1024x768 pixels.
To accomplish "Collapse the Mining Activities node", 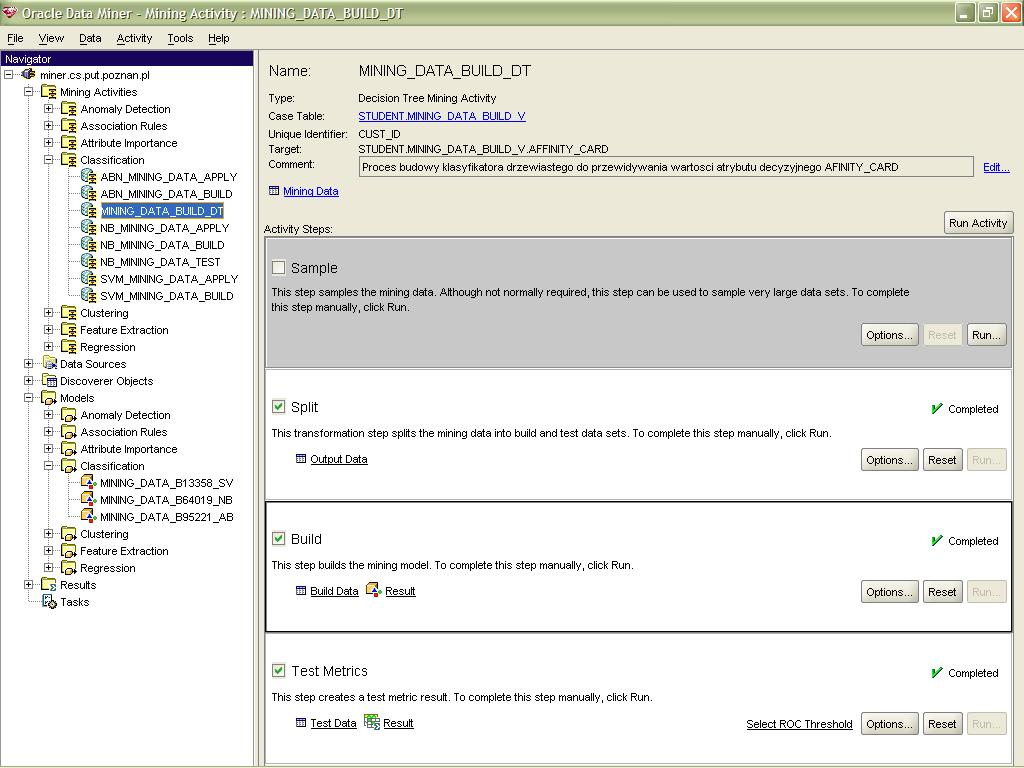I will (x=29, y=91).
